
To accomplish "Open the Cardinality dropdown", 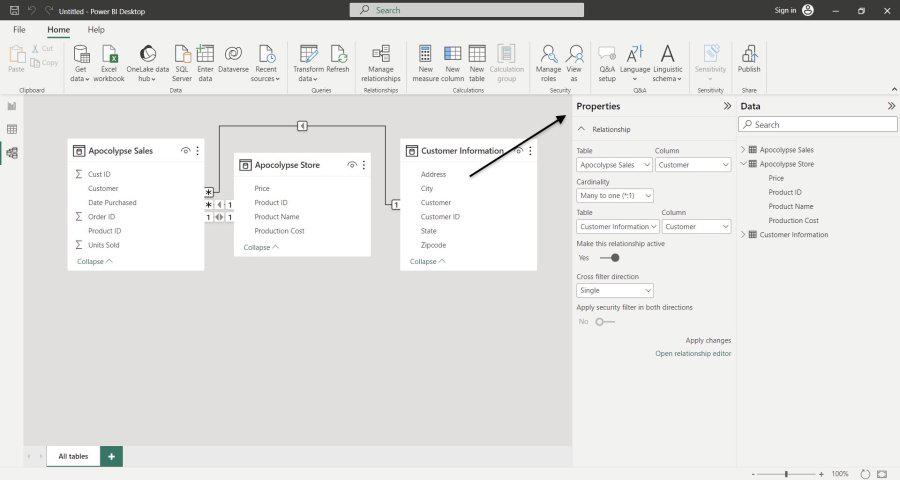I will click(x=615, y=195).
